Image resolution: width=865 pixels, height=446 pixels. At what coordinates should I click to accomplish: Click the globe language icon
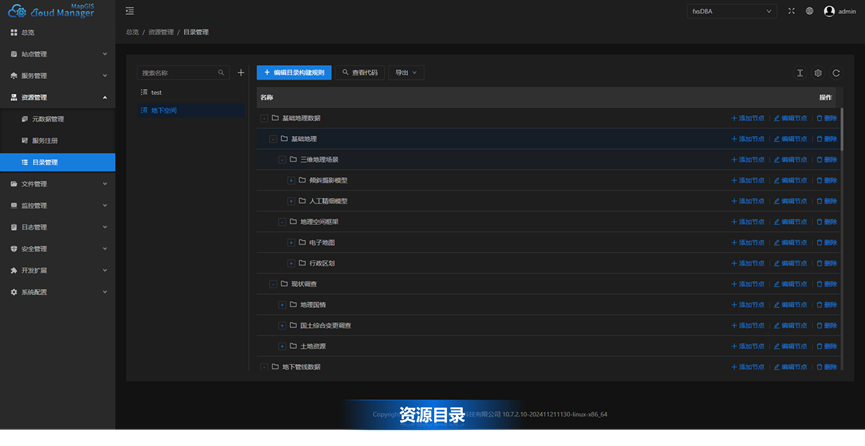[809, 11]
